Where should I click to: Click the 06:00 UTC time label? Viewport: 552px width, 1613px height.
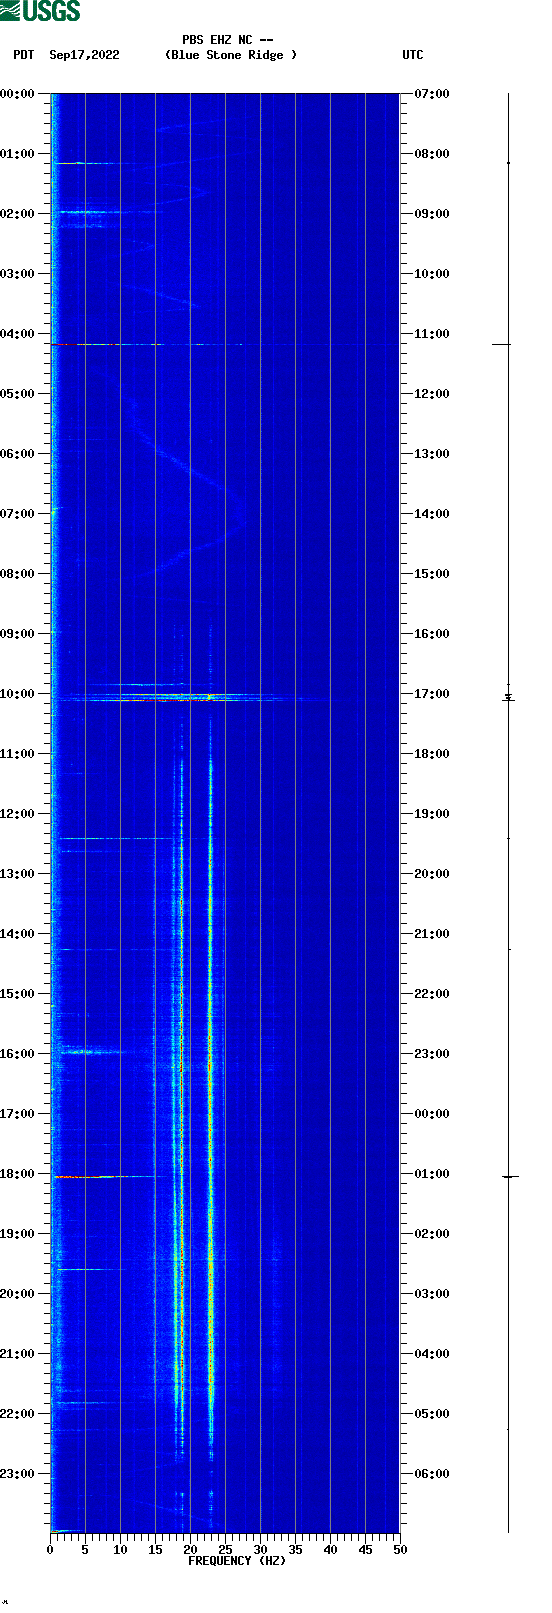pyautogui.click(x=432, y=1474)
